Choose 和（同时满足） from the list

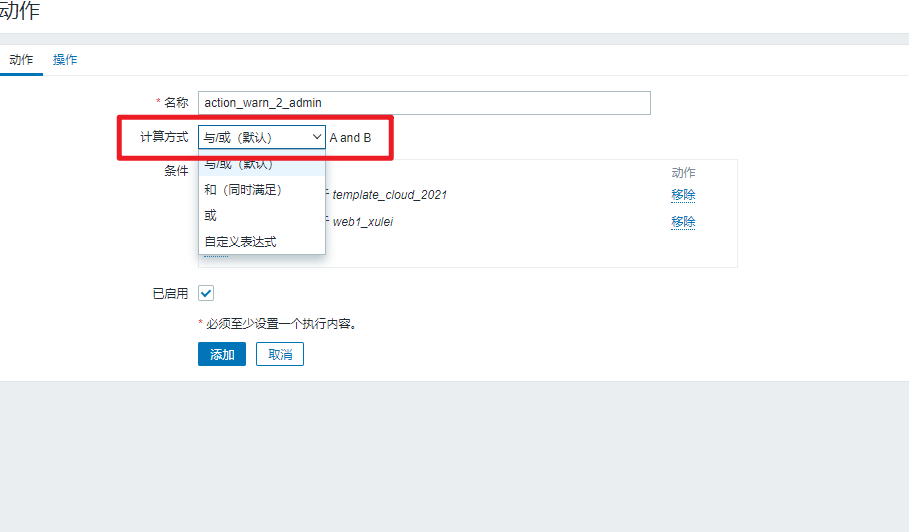point(243,189)
